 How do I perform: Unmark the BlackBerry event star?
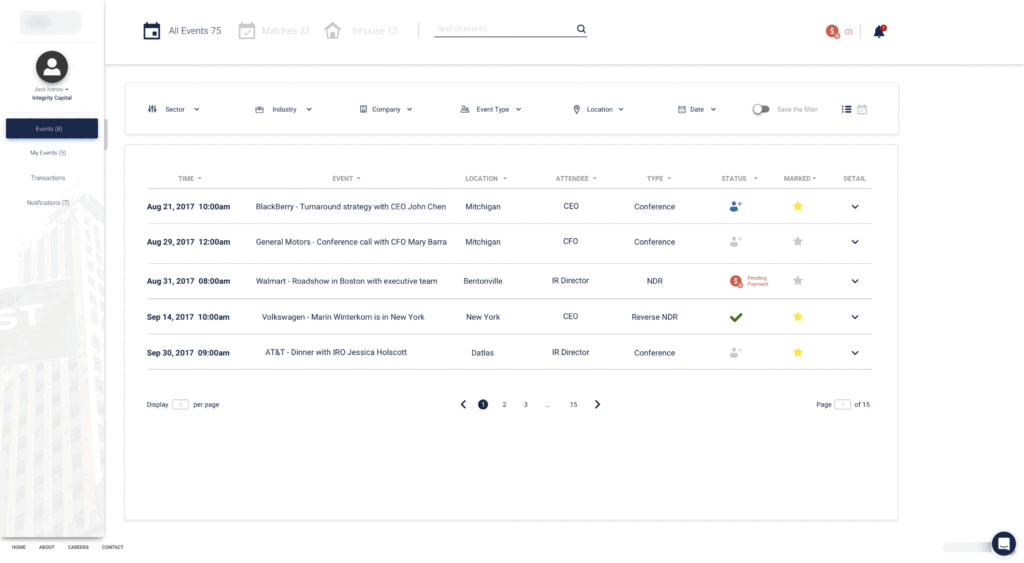coord(797,206)
